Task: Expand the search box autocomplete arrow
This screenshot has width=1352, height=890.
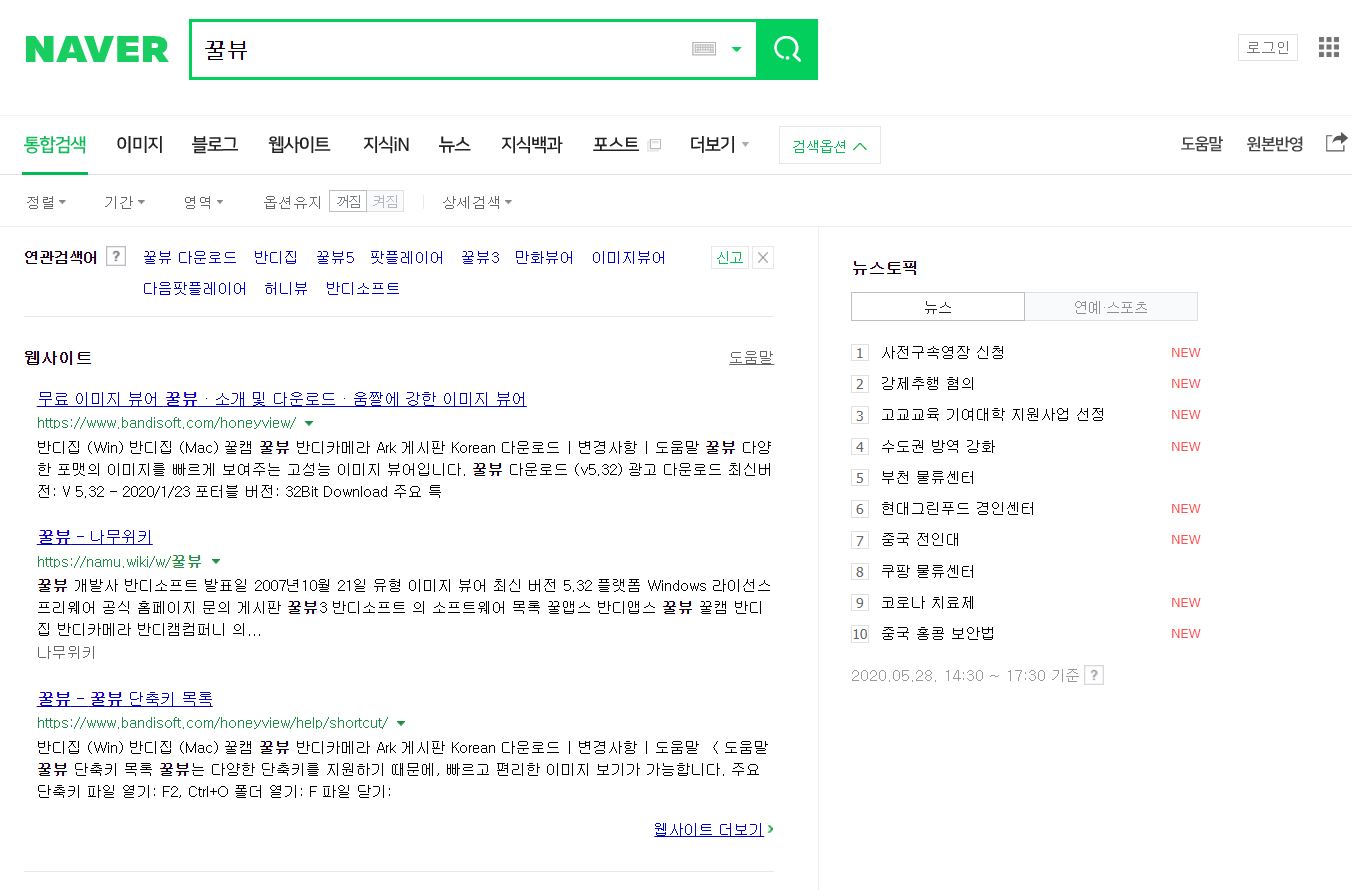Action: click(x=737, y=49)
